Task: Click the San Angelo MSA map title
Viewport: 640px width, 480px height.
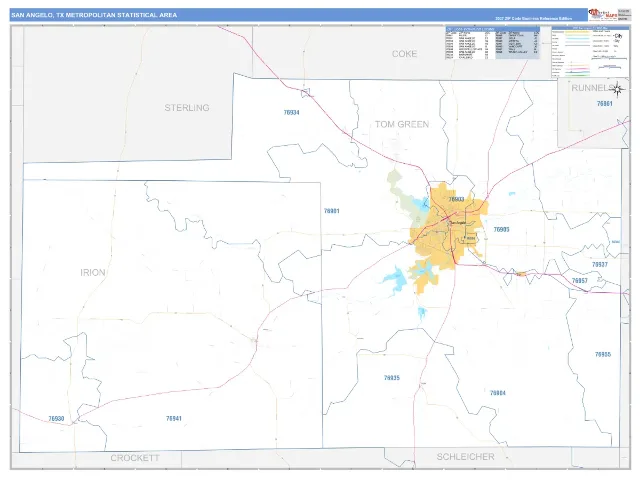Action: pos(94,15)
